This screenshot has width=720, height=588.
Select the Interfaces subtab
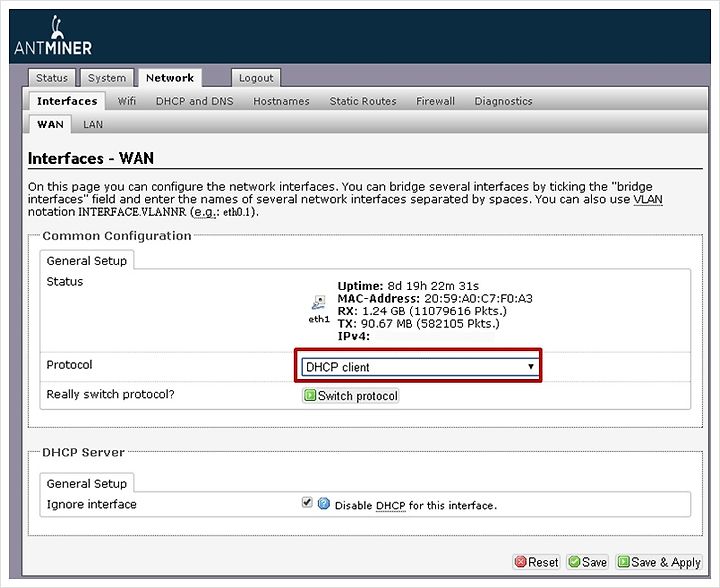pyautogui.click(x=67, y=101)
